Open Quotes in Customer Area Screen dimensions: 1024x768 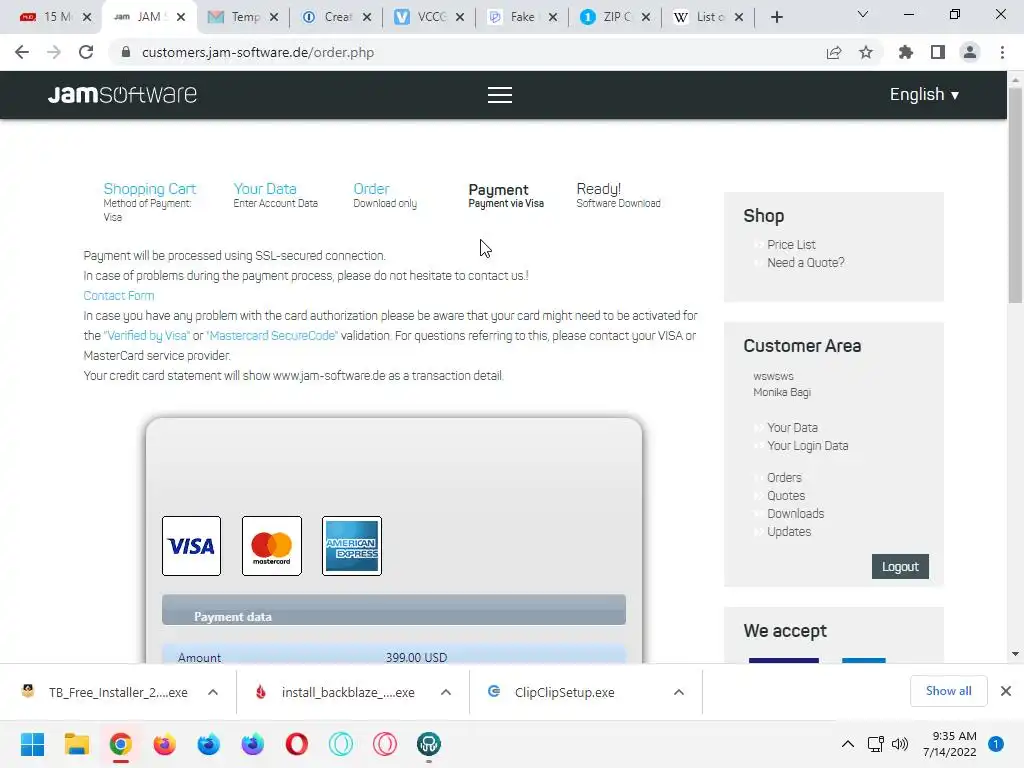point(786,496)
